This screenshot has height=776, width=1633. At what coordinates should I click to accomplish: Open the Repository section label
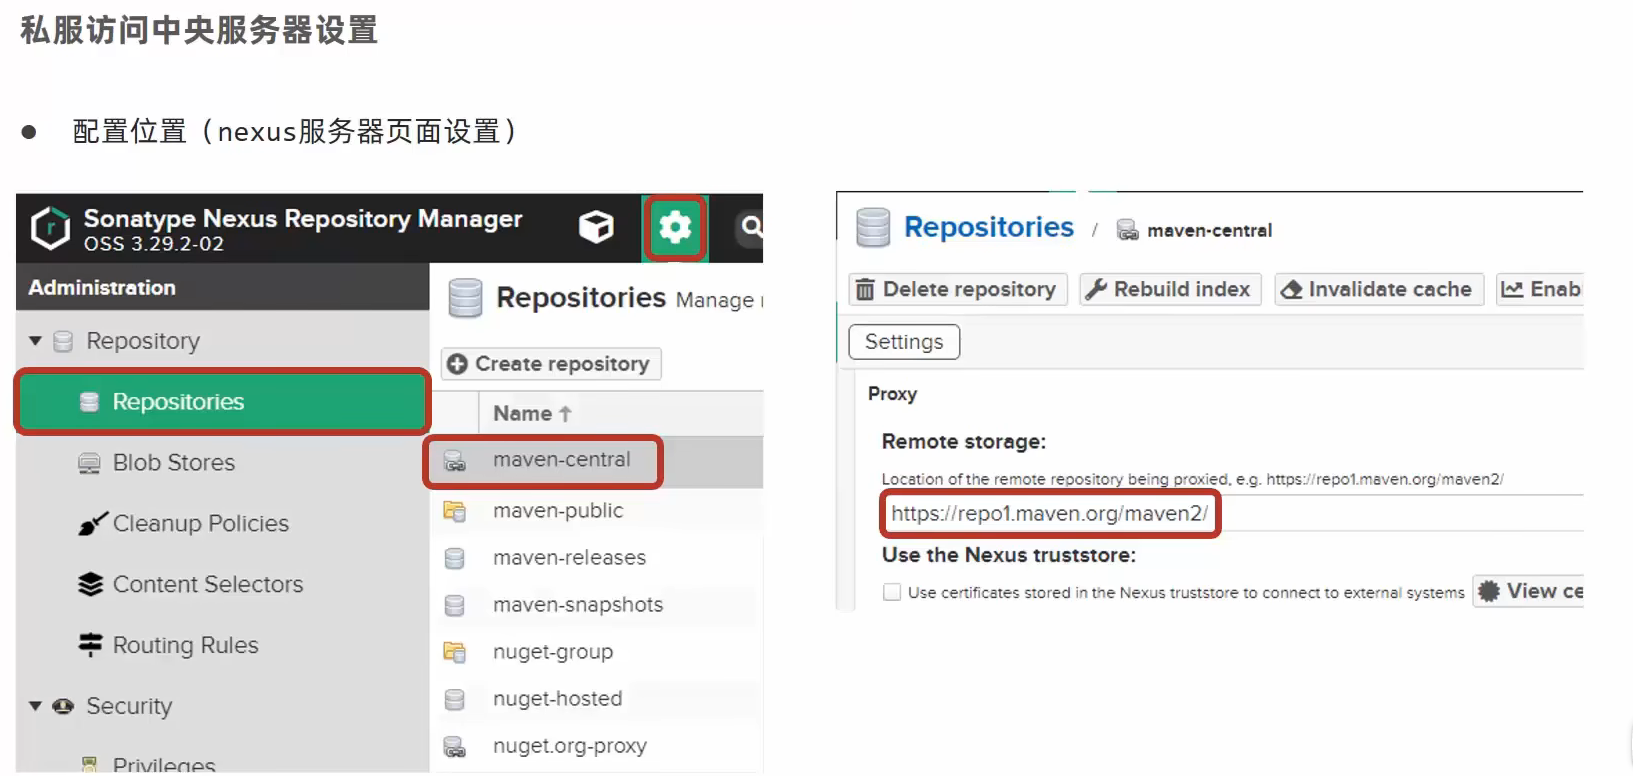[143, 341]
